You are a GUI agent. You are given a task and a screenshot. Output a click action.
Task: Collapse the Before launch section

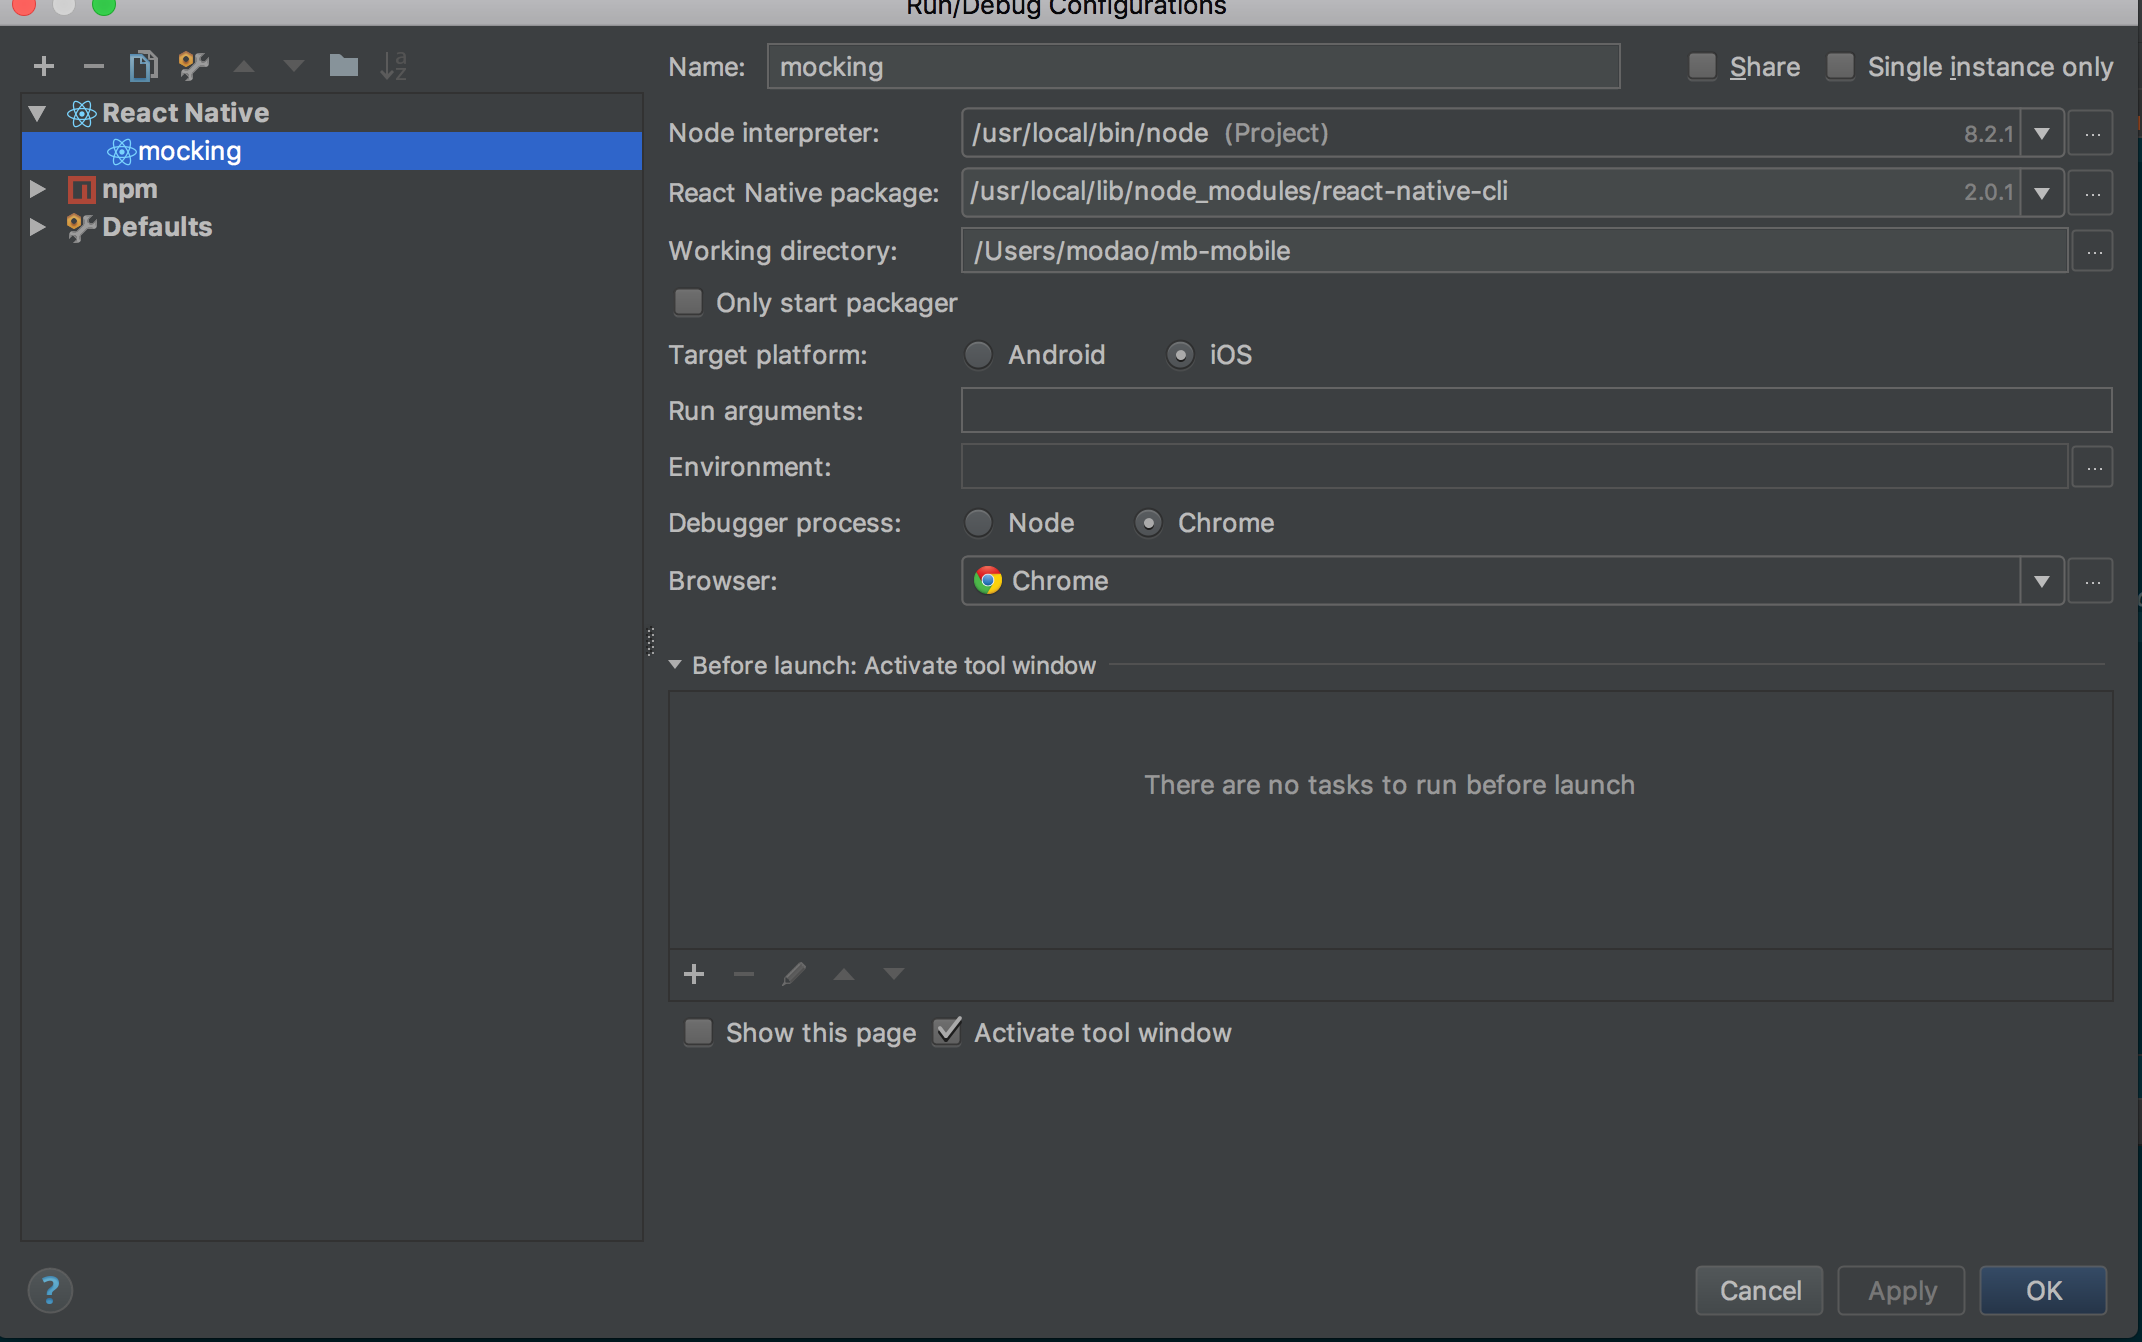675,665
